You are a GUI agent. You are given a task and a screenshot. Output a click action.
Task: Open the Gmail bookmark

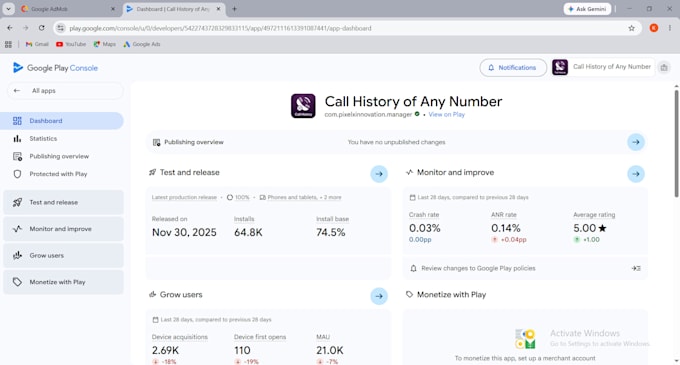tap(37, 44)
